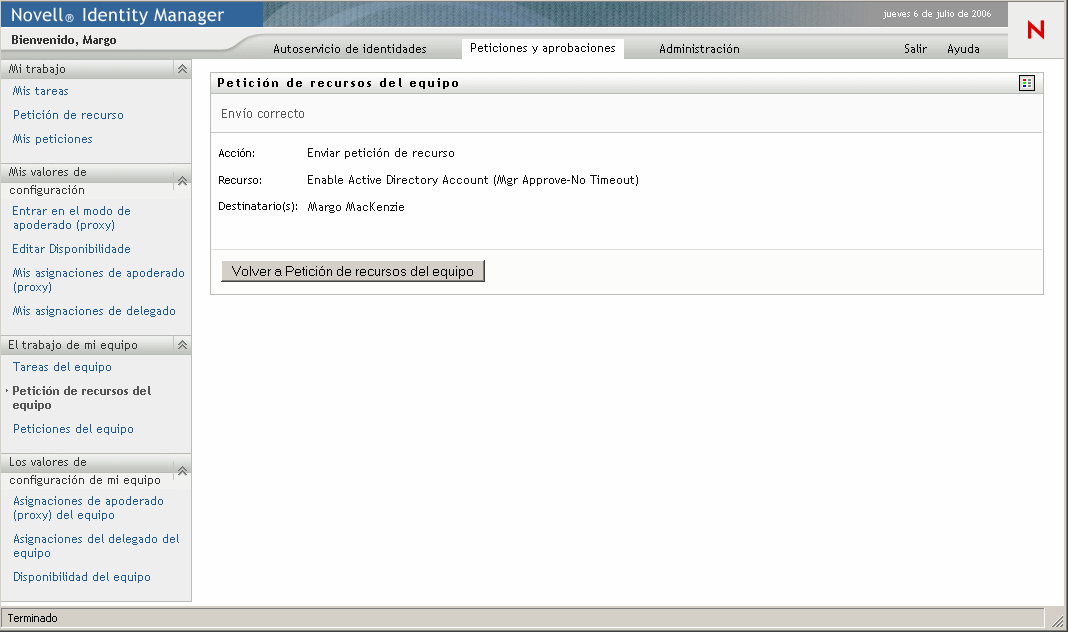Click the Terminado status bar text
The height and width of the screenshot is (632, 1069).
(32, 618)
